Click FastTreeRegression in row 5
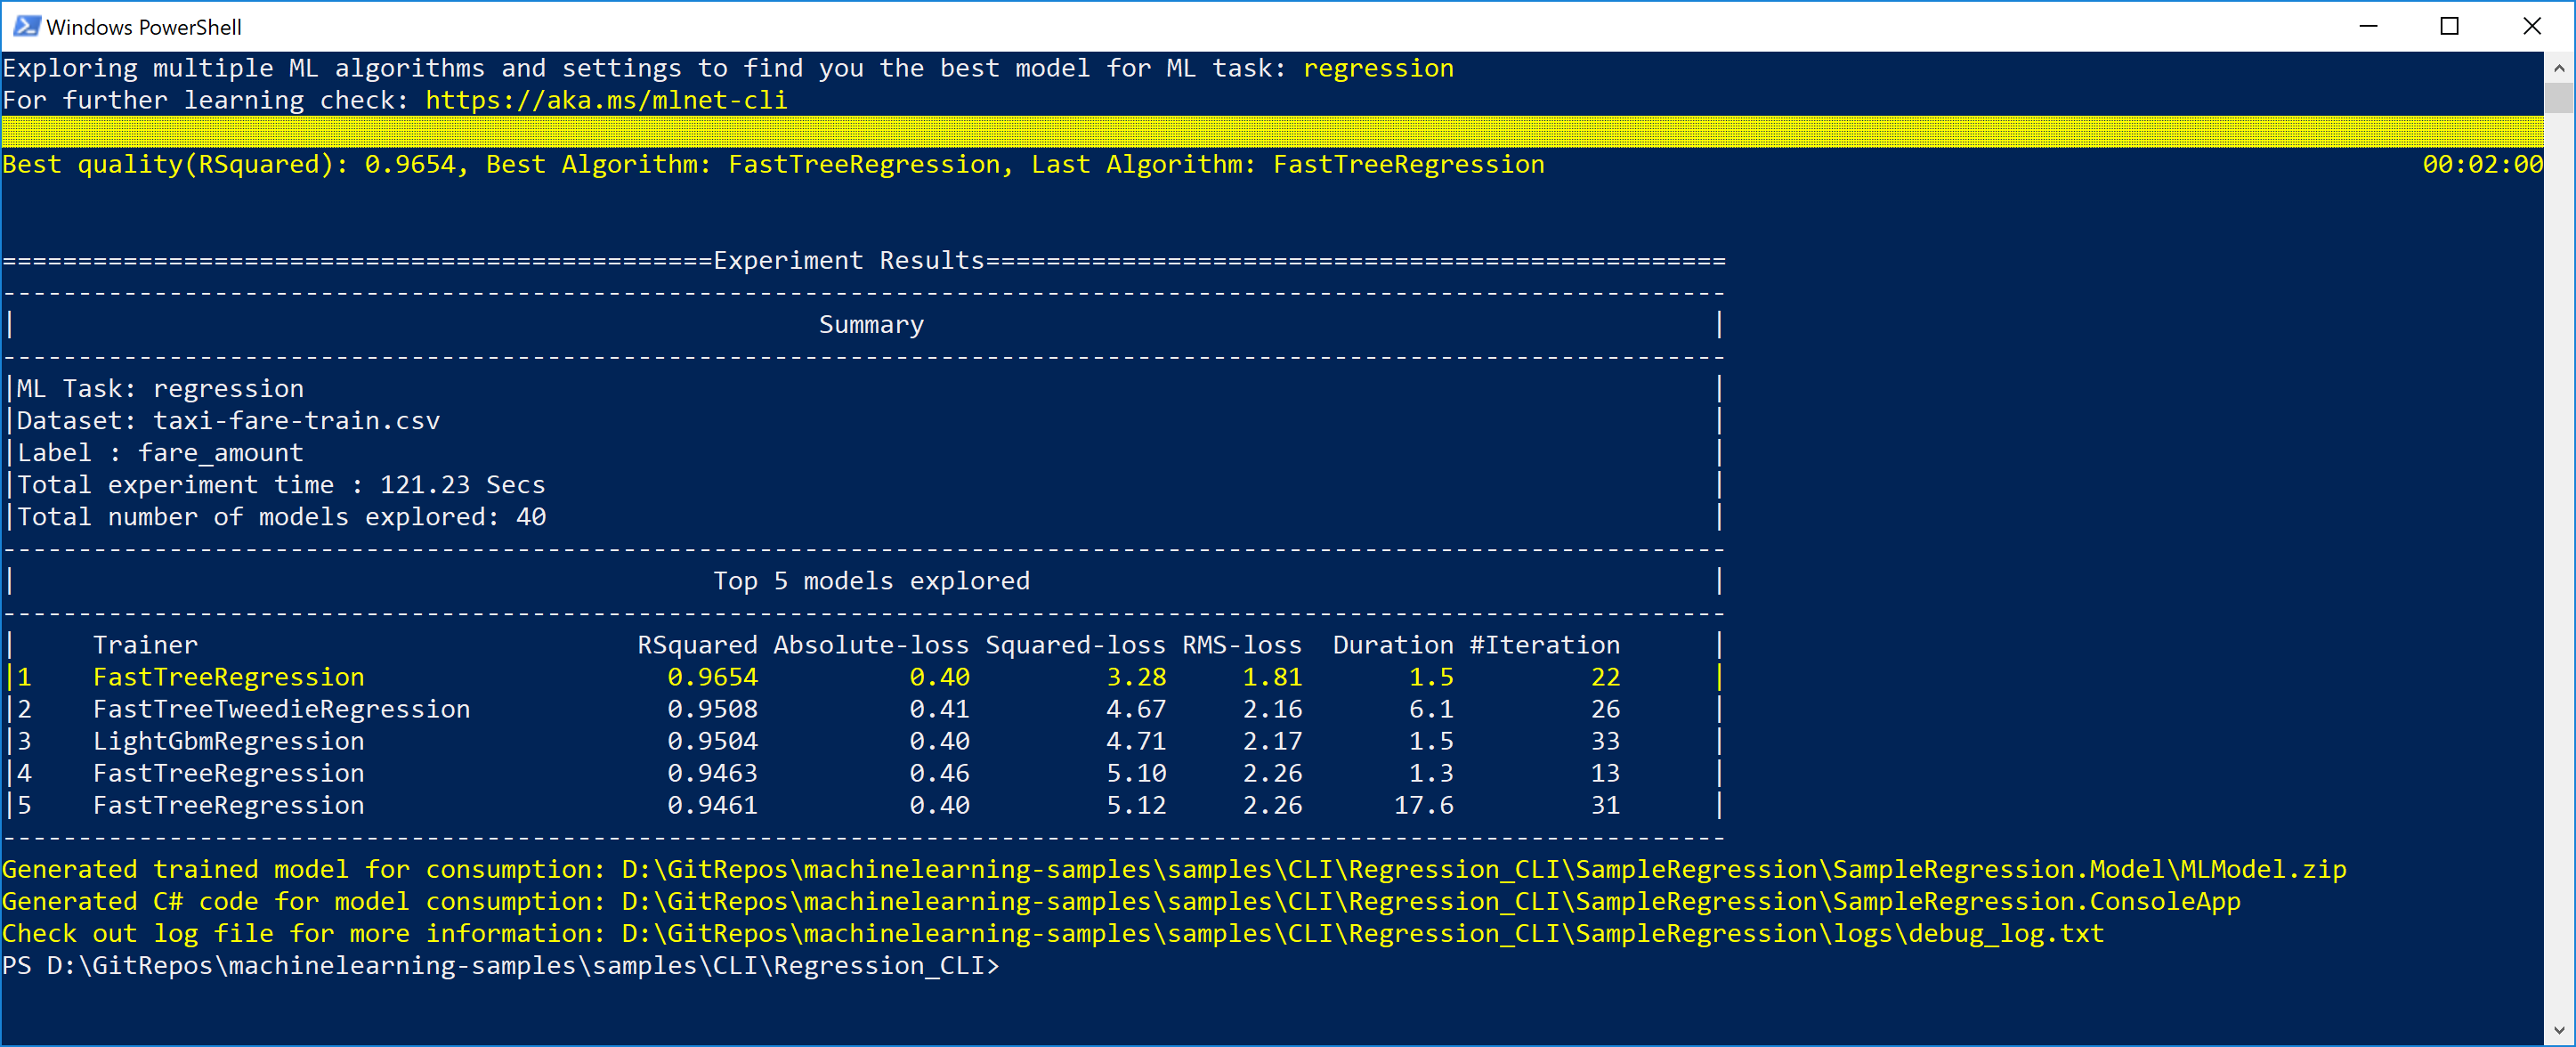Image resolution: width=2576 pixels, height=1047 pixels. pos(228,805)
